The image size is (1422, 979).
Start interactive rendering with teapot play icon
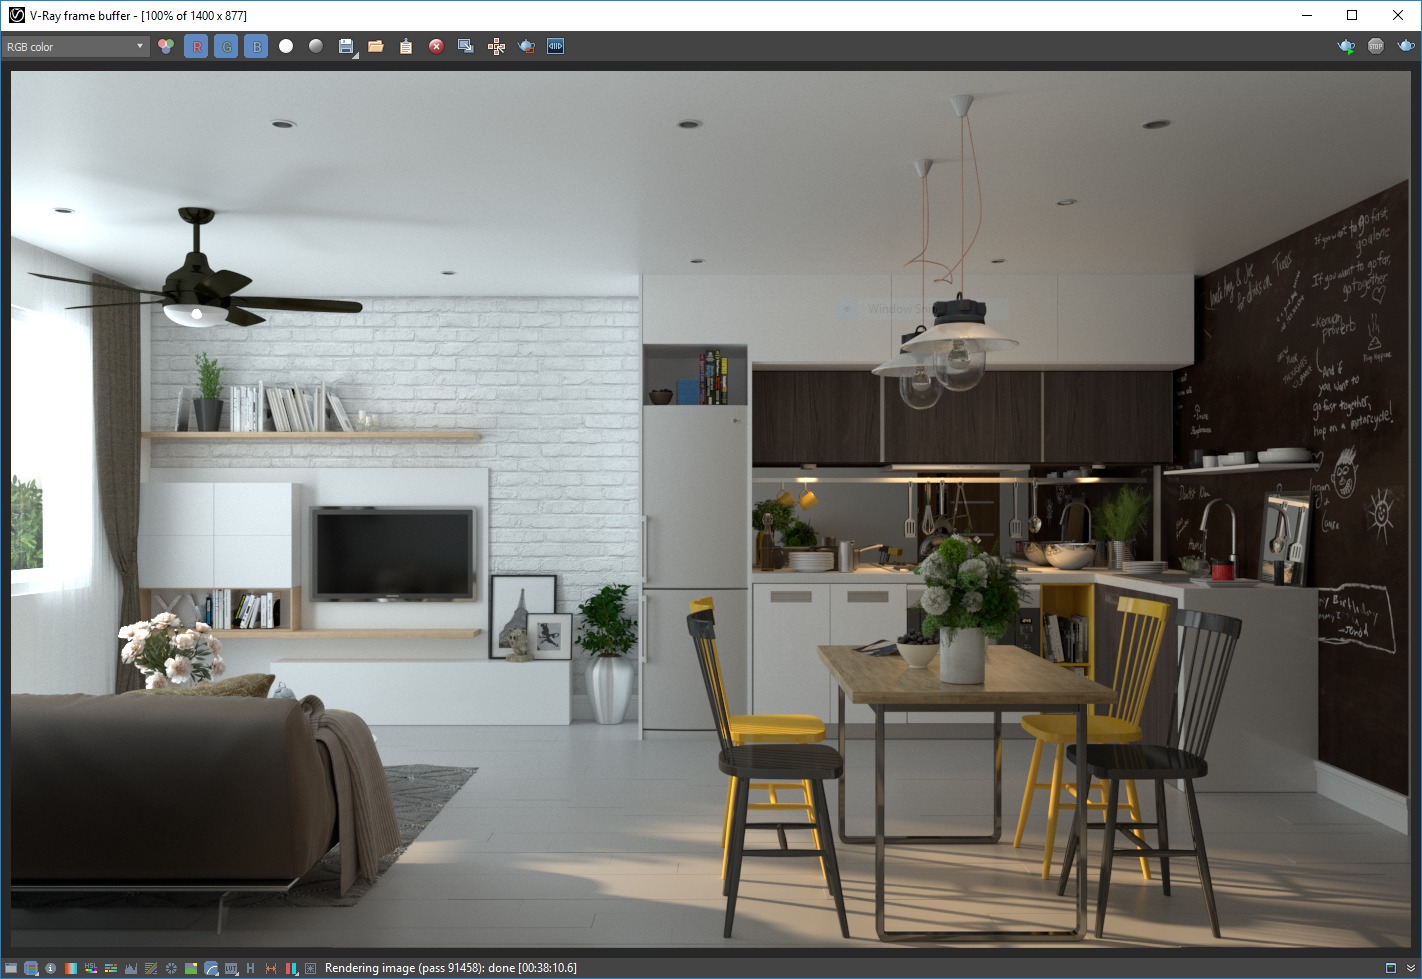[1346, 46]
